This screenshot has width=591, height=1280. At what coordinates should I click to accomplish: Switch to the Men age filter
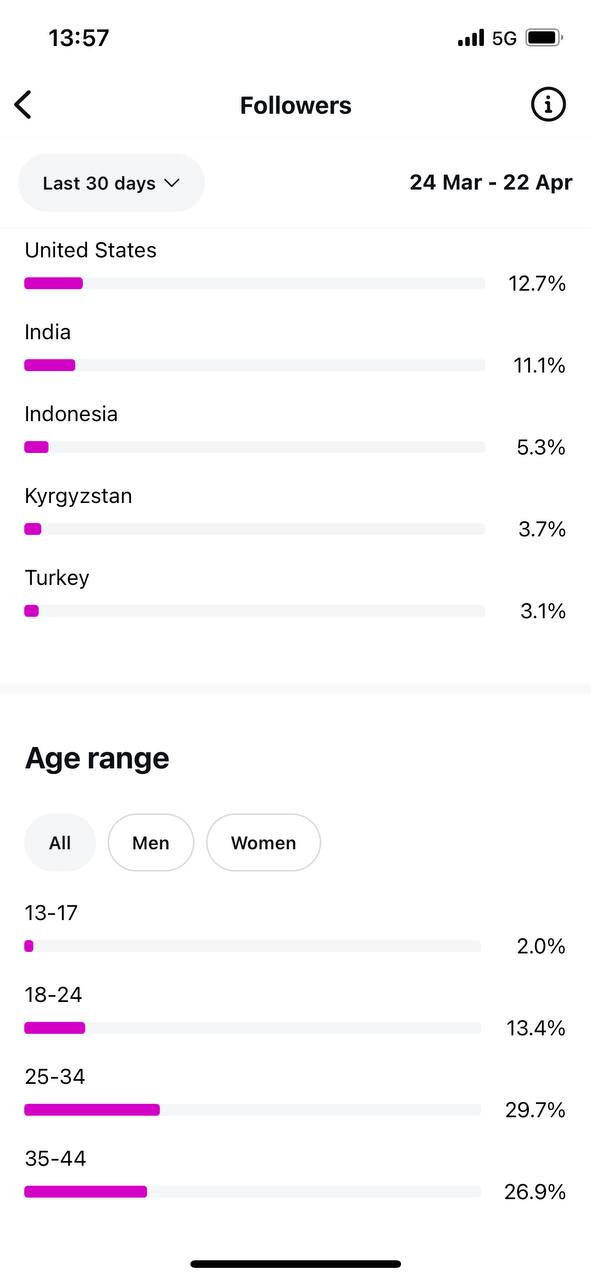(x=151, y=843)
